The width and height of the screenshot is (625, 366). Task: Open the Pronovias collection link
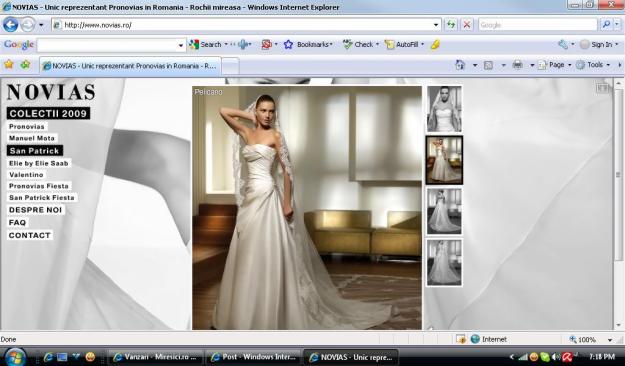[27, 127]
